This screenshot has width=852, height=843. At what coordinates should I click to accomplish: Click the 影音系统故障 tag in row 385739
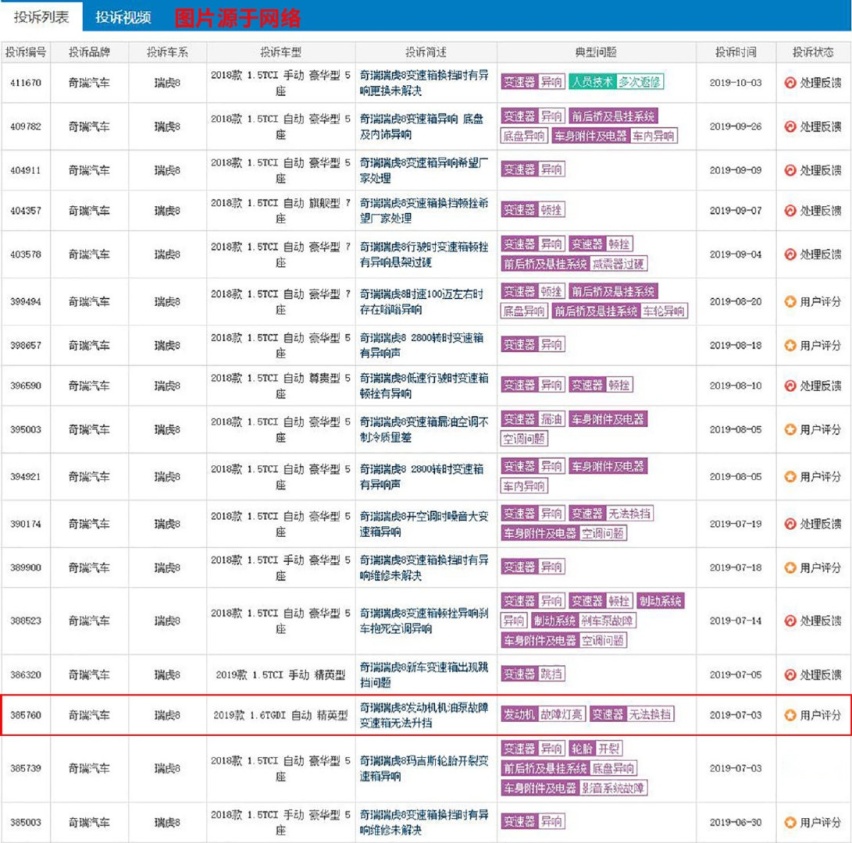coord(613,788)
